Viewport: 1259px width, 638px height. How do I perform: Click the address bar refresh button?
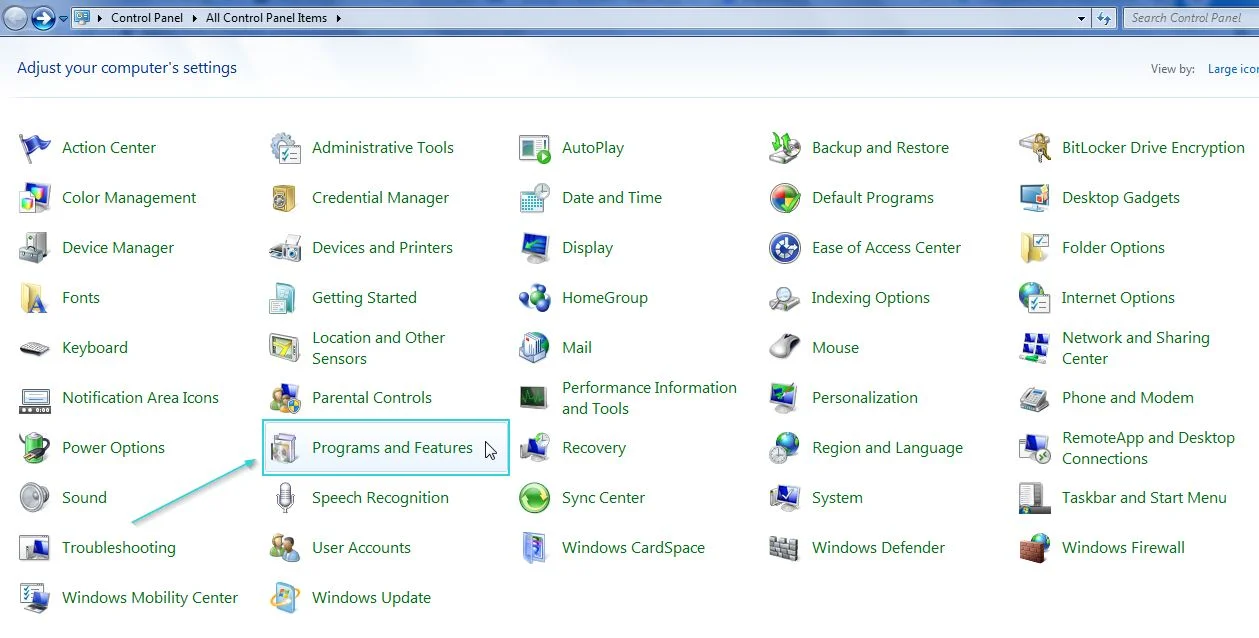click(x=1104, y=18)
